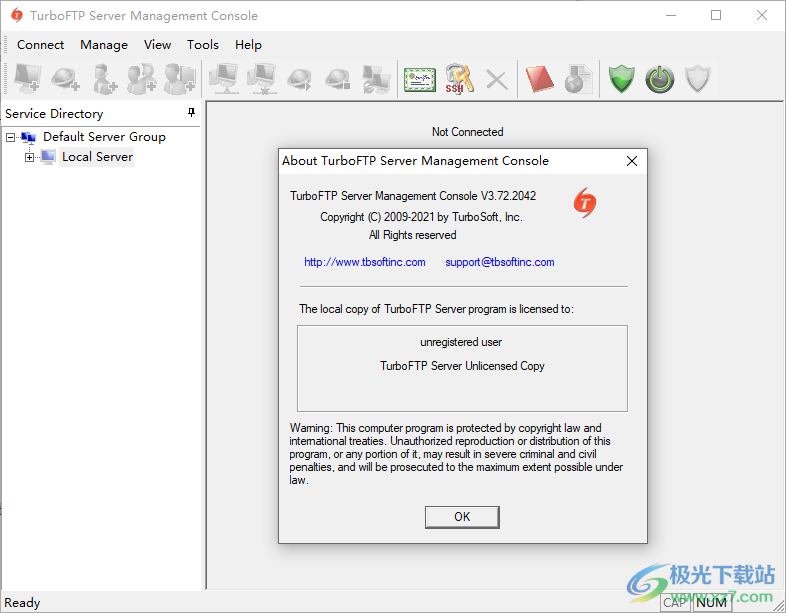Click the Local Server computer icon
Image resolution: width=786 pixels, height=613 pixels.
pos(48,157)
